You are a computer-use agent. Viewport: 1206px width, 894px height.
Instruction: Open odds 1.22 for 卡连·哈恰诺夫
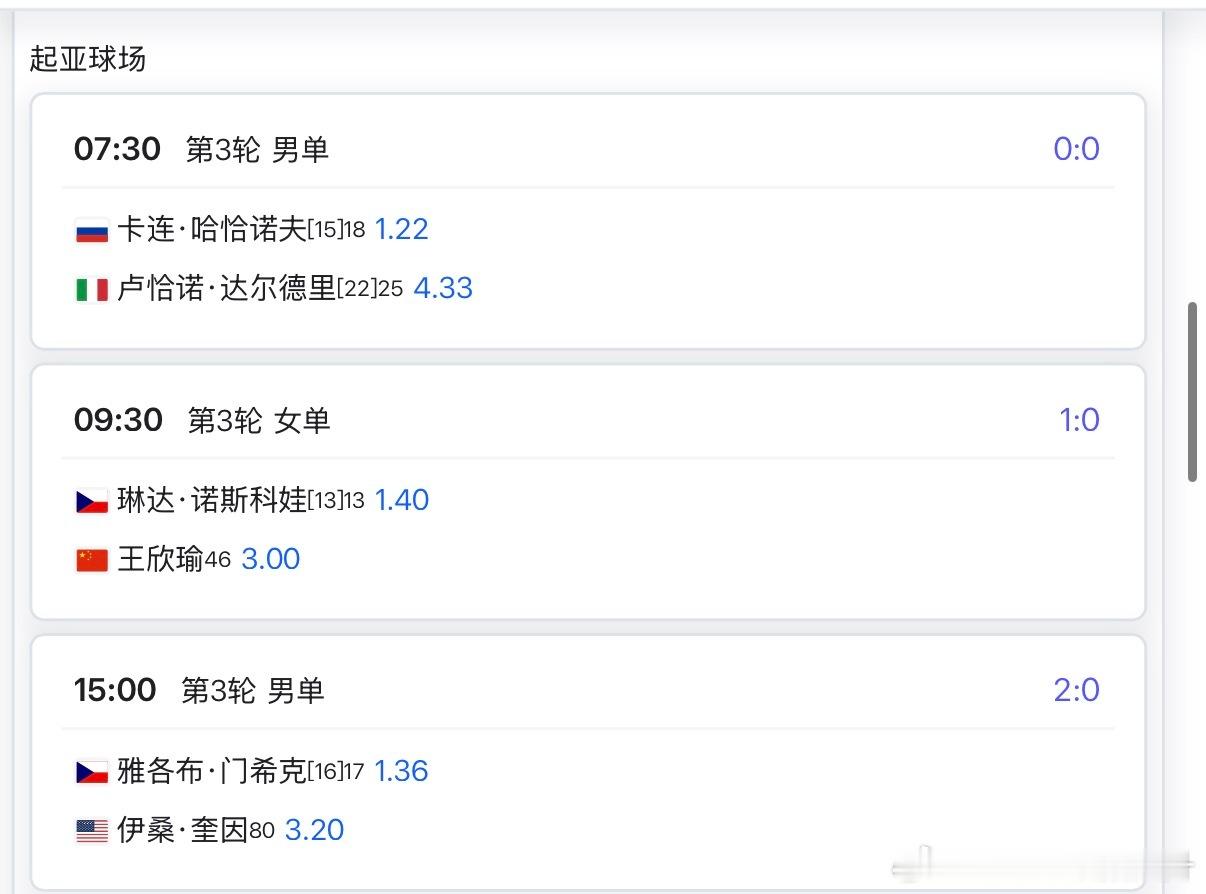[403, 229]
